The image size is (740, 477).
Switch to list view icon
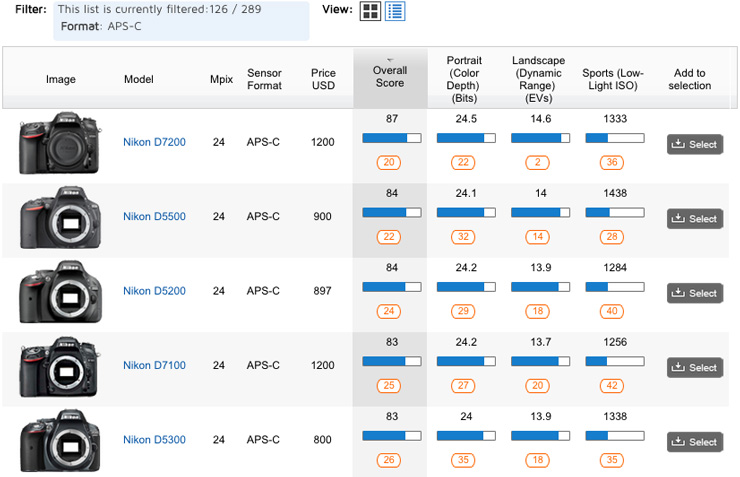point(395,11)
